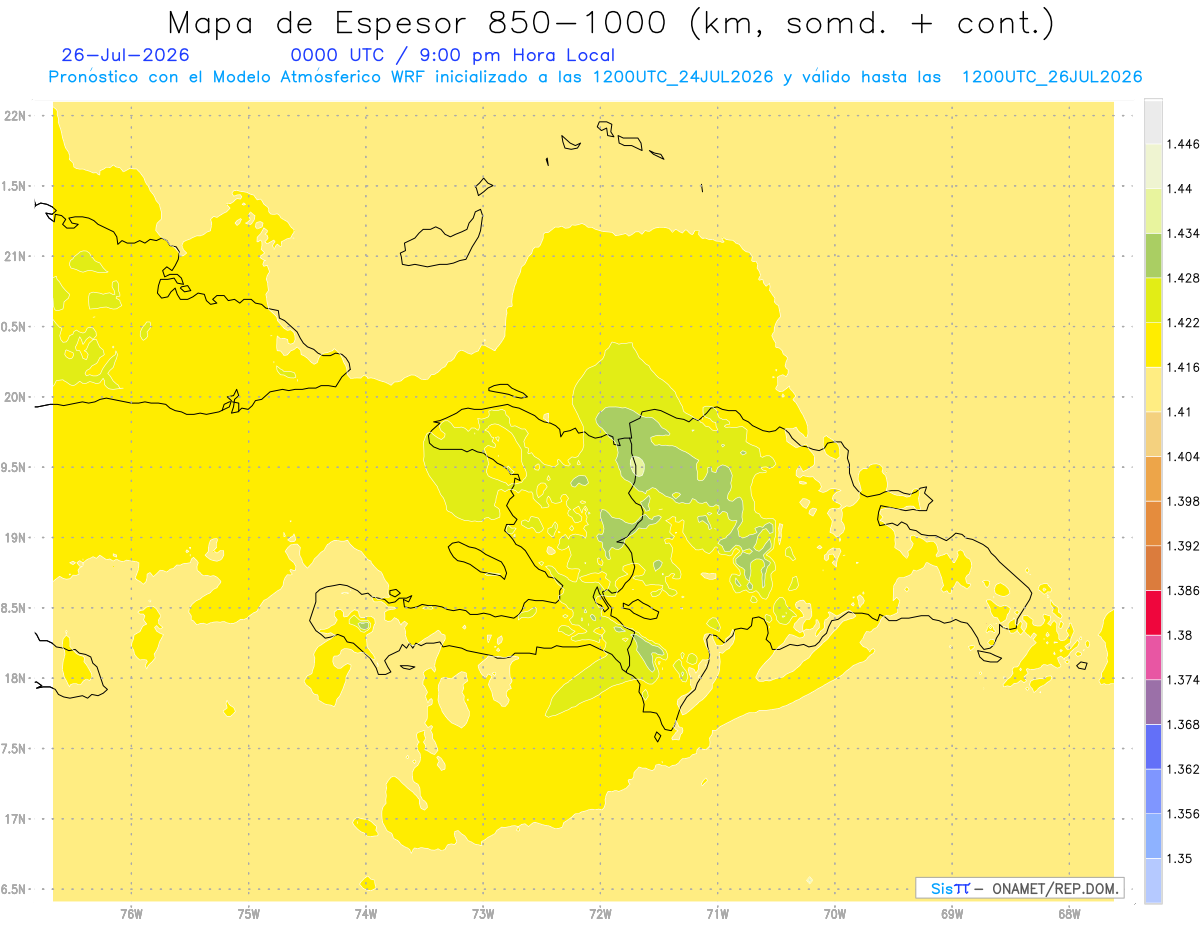Click the '19N' latitude label
Image resolution: width=1200 pixels, height=927 pixels.
[x=15, y=538]
